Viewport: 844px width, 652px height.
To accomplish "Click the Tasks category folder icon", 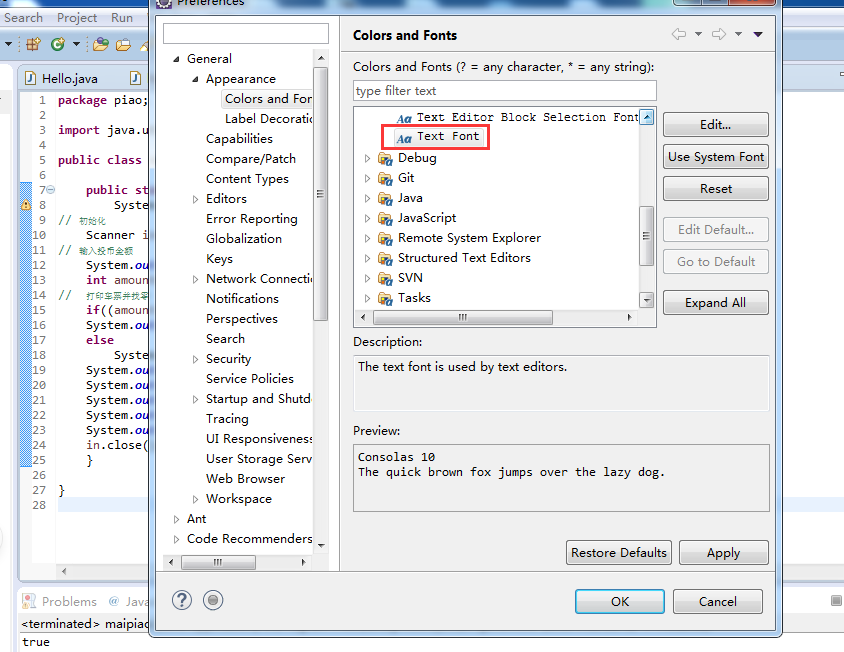I will pos(385,298).
